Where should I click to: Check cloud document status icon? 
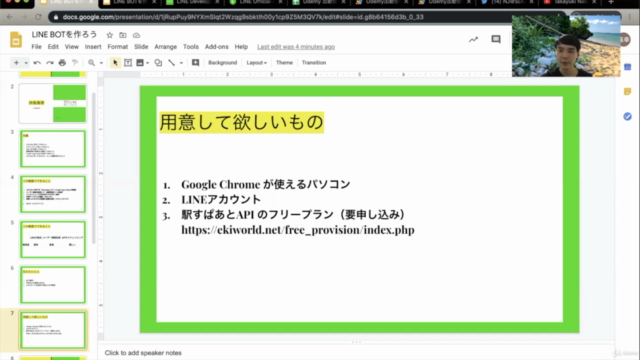click(x=136, y=35)
